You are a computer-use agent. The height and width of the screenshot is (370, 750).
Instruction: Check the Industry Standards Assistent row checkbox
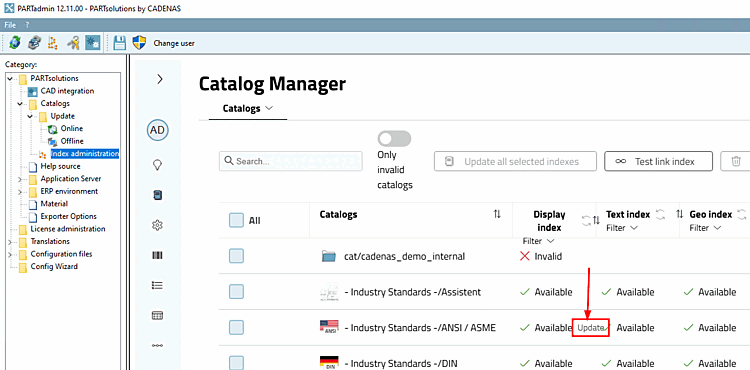[x=236, y=292]
